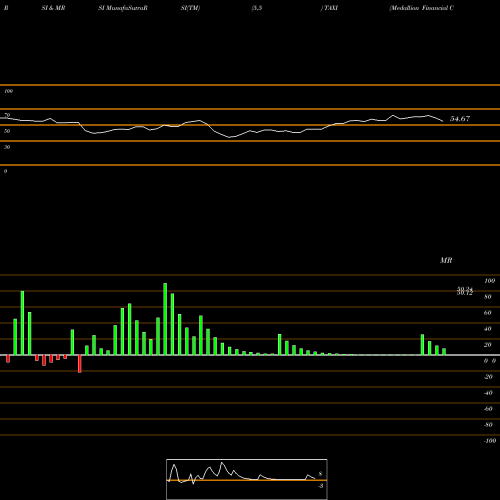Click the 70 level label on the RSI axis
The height and width of the screenshot is (500, 500).
coord(7,115)
